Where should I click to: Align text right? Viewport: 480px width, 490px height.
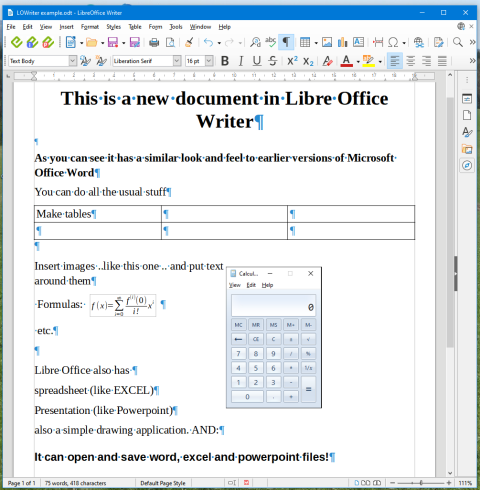point(426,61)
